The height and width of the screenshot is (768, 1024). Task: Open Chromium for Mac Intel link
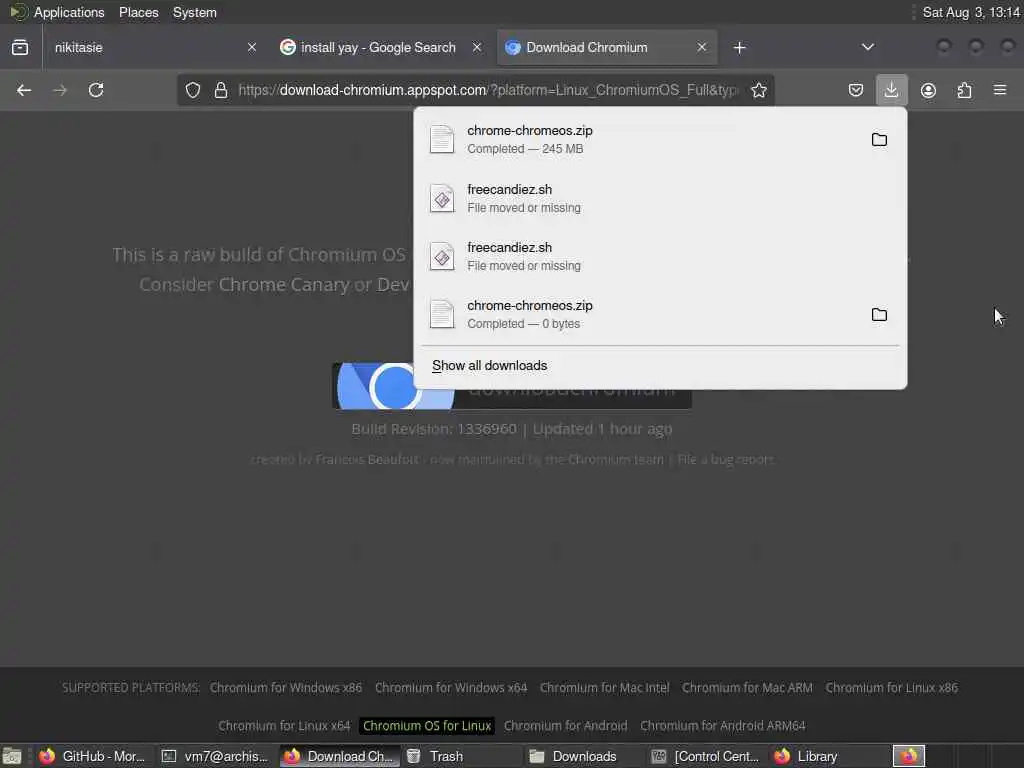604,688
